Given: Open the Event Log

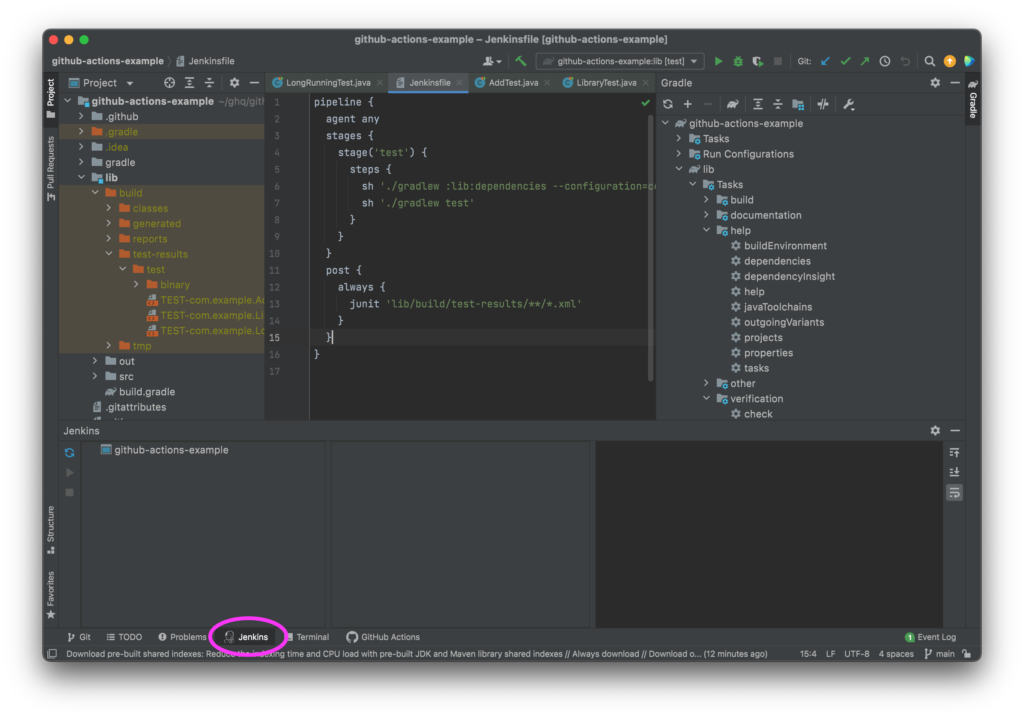Looking at the screenshot, I should pyautogui.click(x=930, y=637).
